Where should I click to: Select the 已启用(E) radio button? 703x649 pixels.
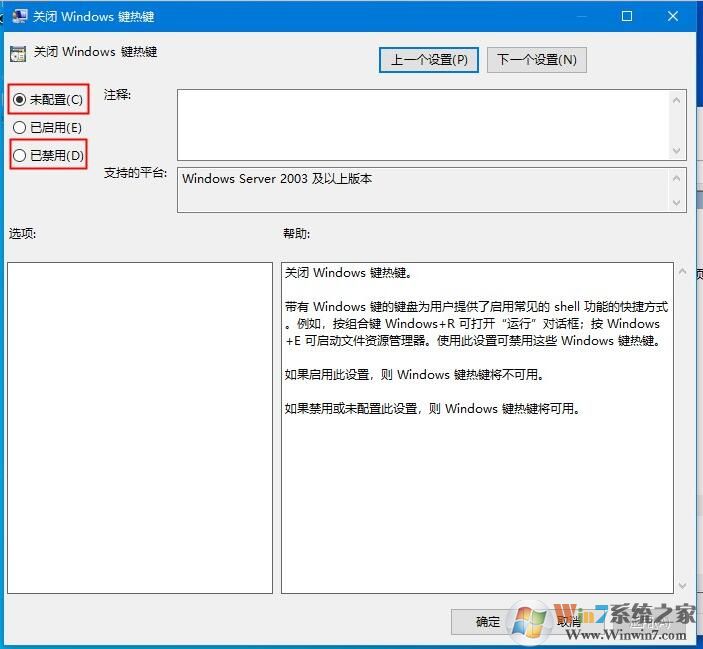pyautogui.click(x=47, y=128)
